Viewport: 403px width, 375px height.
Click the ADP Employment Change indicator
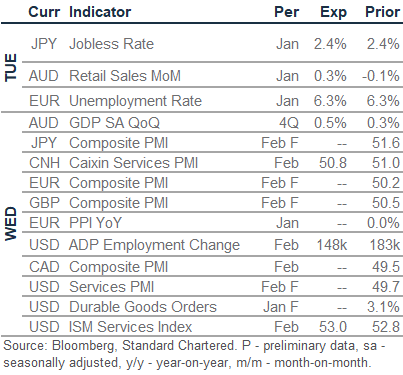(x=154, y=245)
